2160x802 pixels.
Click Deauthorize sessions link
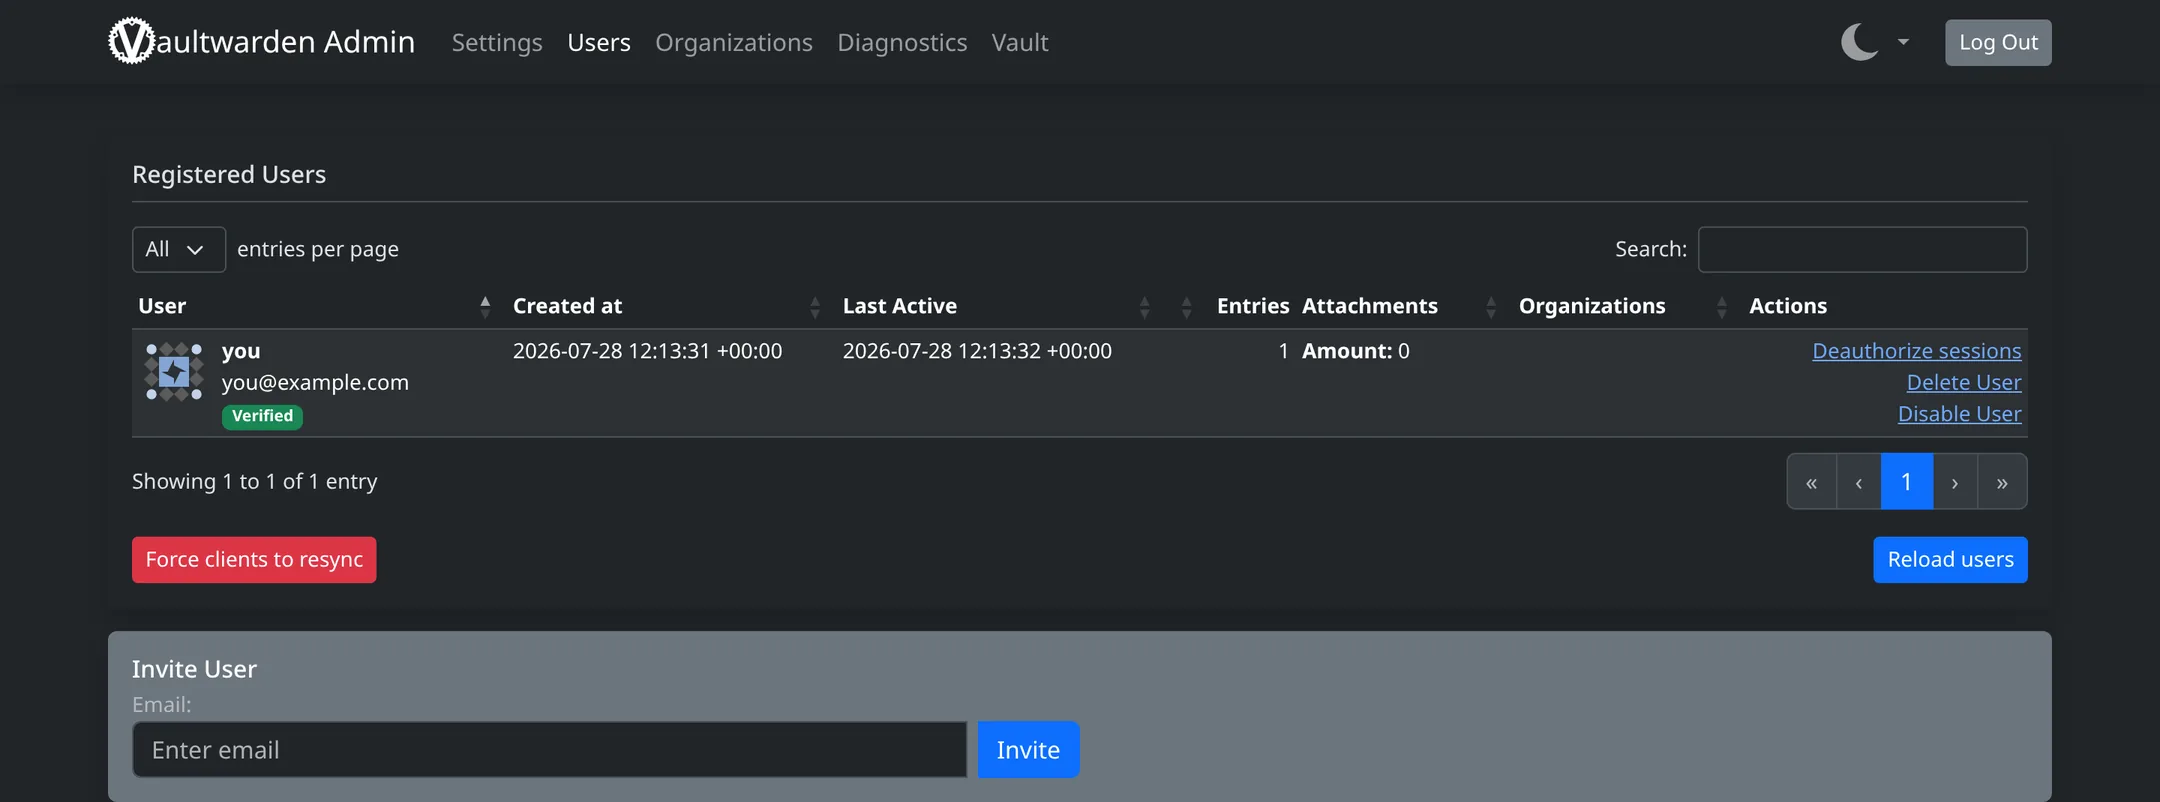click(x=1916, y=351)
